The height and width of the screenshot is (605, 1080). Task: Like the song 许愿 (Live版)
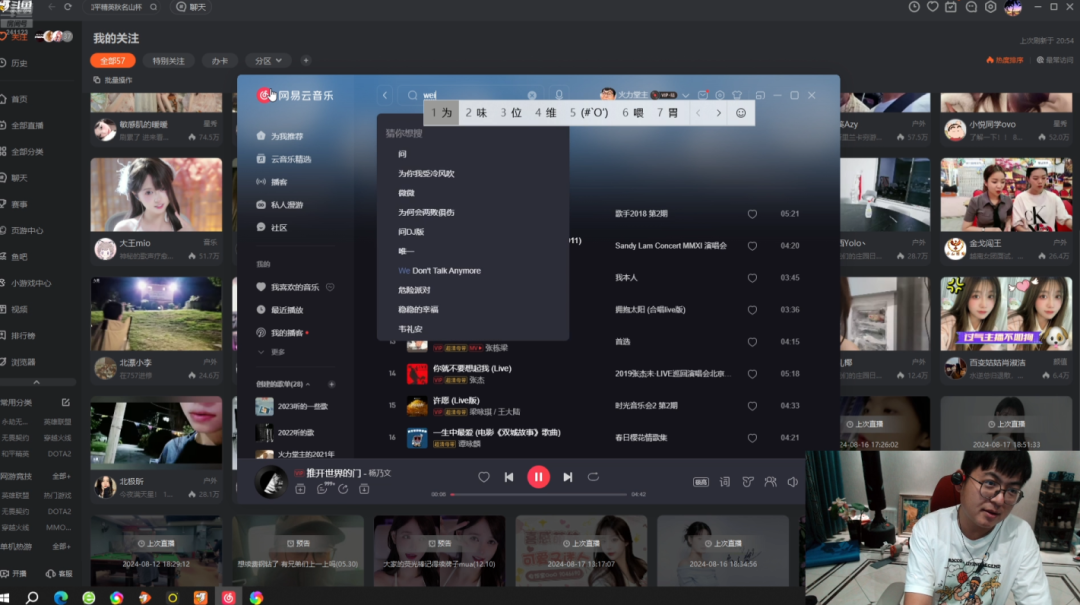pyautogui.click(x=752, y=406)
